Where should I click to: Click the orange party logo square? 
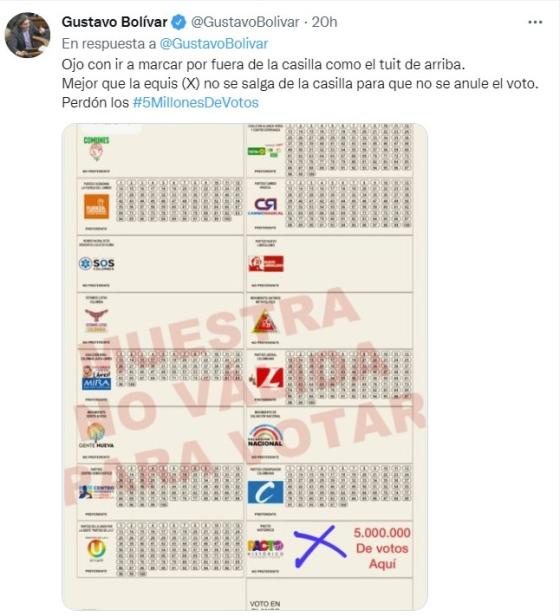coord(96,207)
